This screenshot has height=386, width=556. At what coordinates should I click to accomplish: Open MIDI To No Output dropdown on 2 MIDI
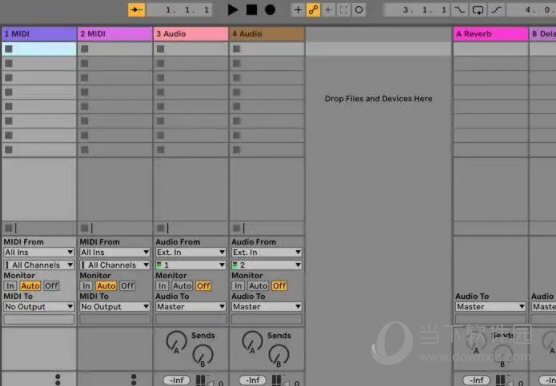coord(115,307)
